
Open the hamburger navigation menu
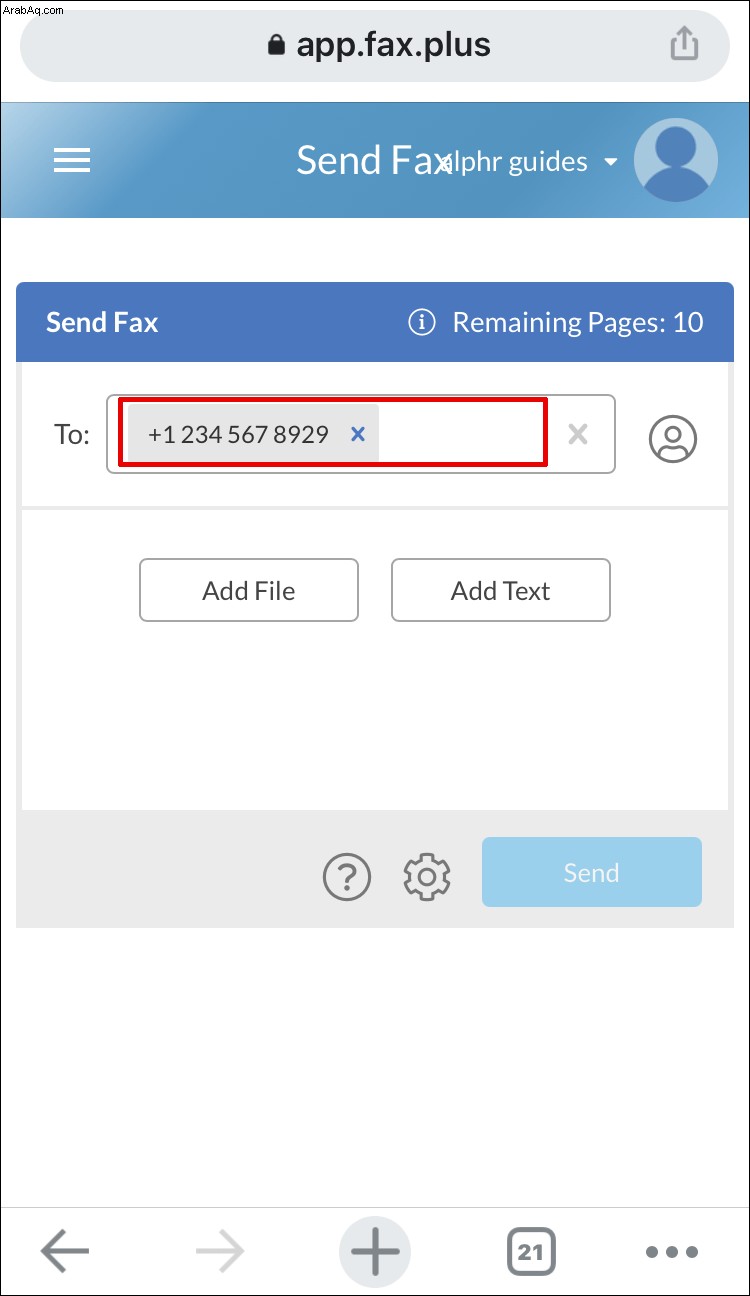click(72, 160)
